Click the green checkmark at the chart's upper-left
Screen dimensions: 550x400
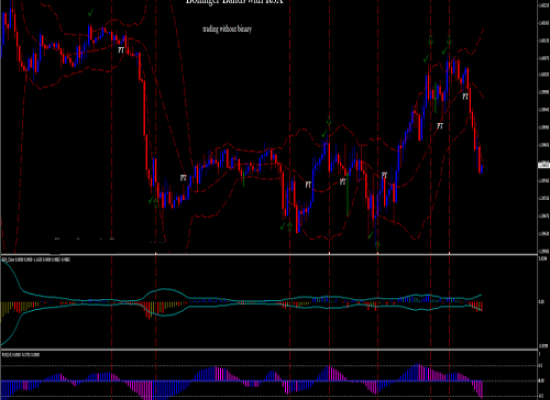[91, 13]
